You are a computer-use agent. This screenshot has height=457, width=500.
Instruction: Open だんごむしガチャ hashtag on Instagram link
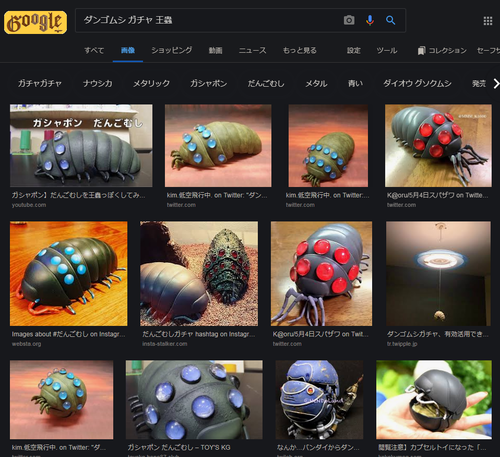199,334
